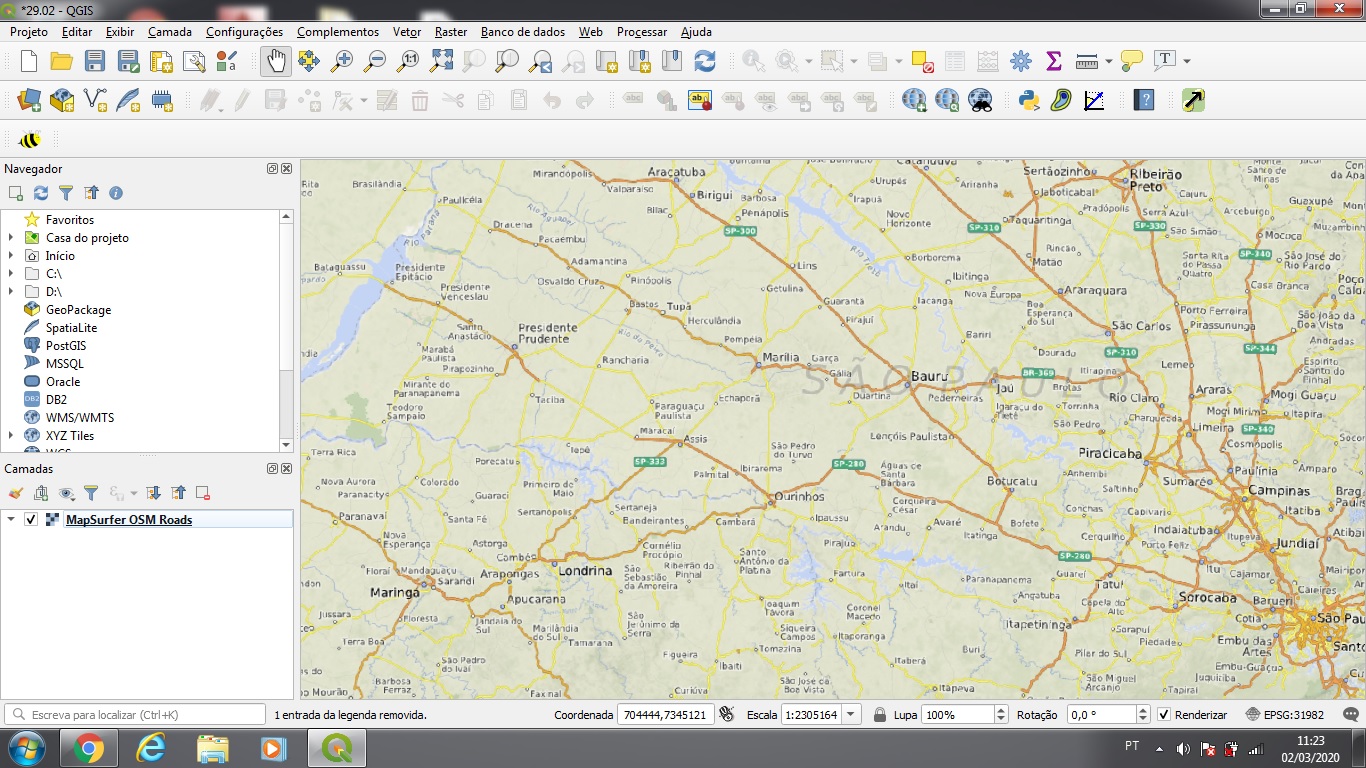Click the Save Project floppy icon

(95, 61)
